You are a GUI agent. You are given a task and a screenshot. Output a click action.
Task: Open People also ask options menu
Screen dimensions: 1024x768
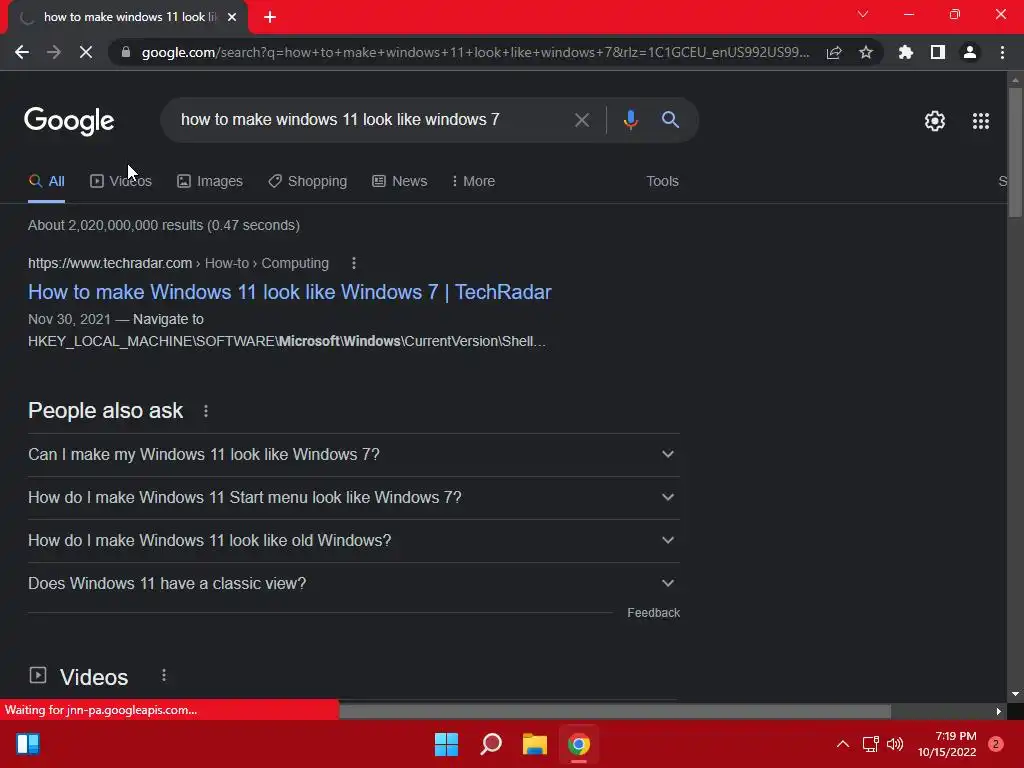(206, 411)
